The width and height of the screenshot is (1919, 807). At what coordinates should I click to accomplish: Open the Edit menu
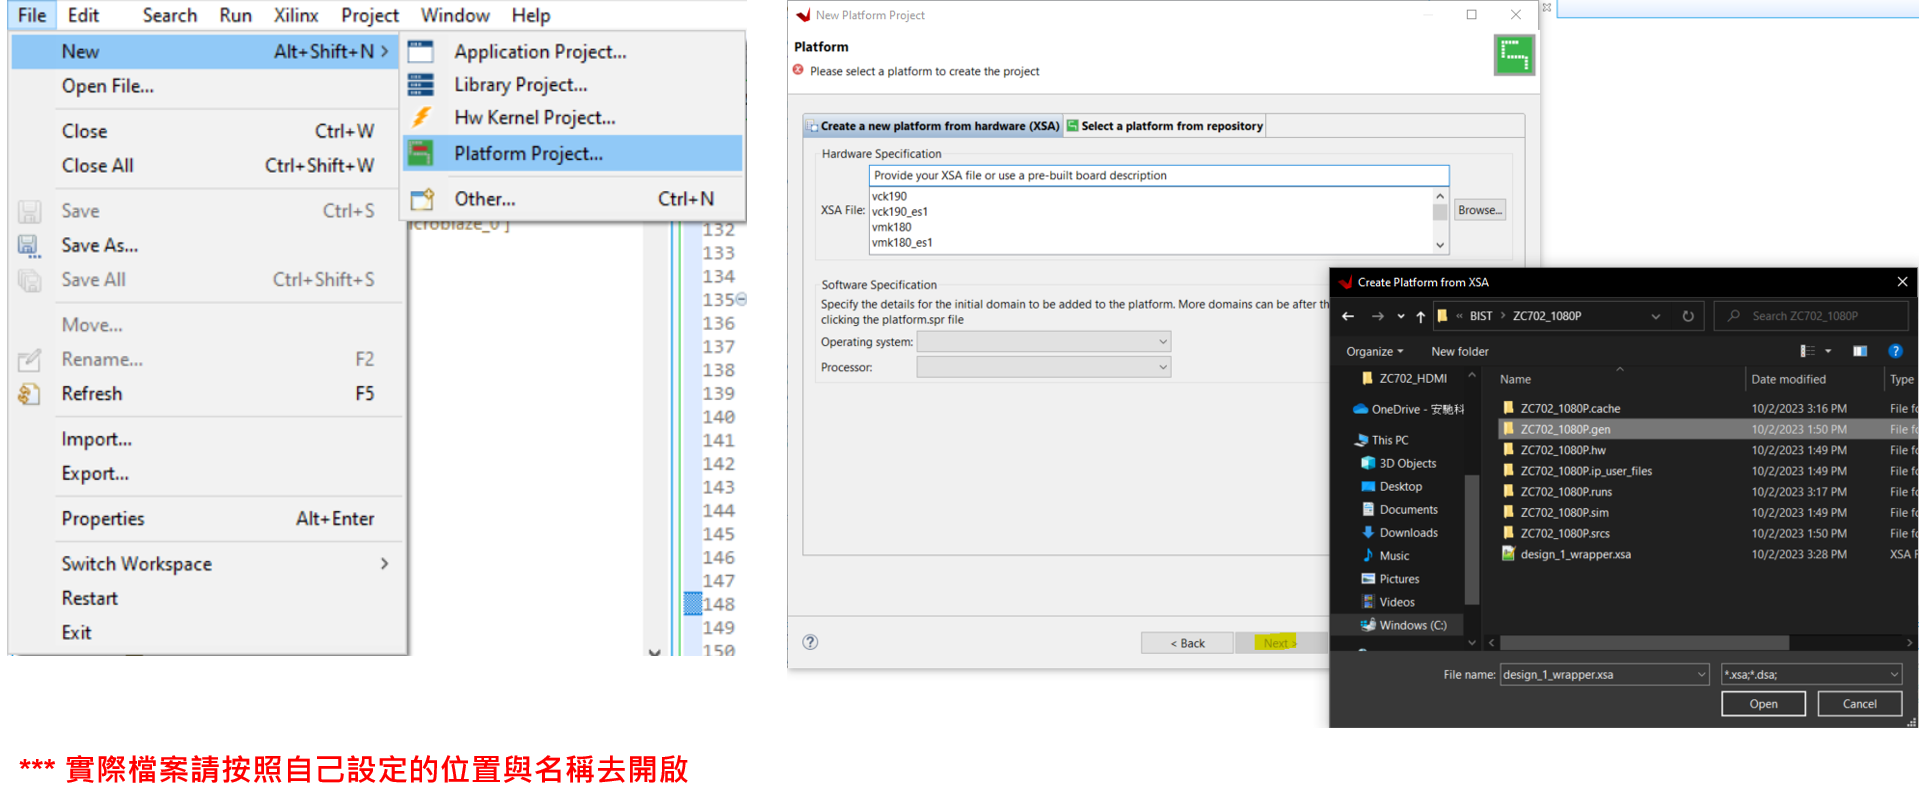[83, 15]
